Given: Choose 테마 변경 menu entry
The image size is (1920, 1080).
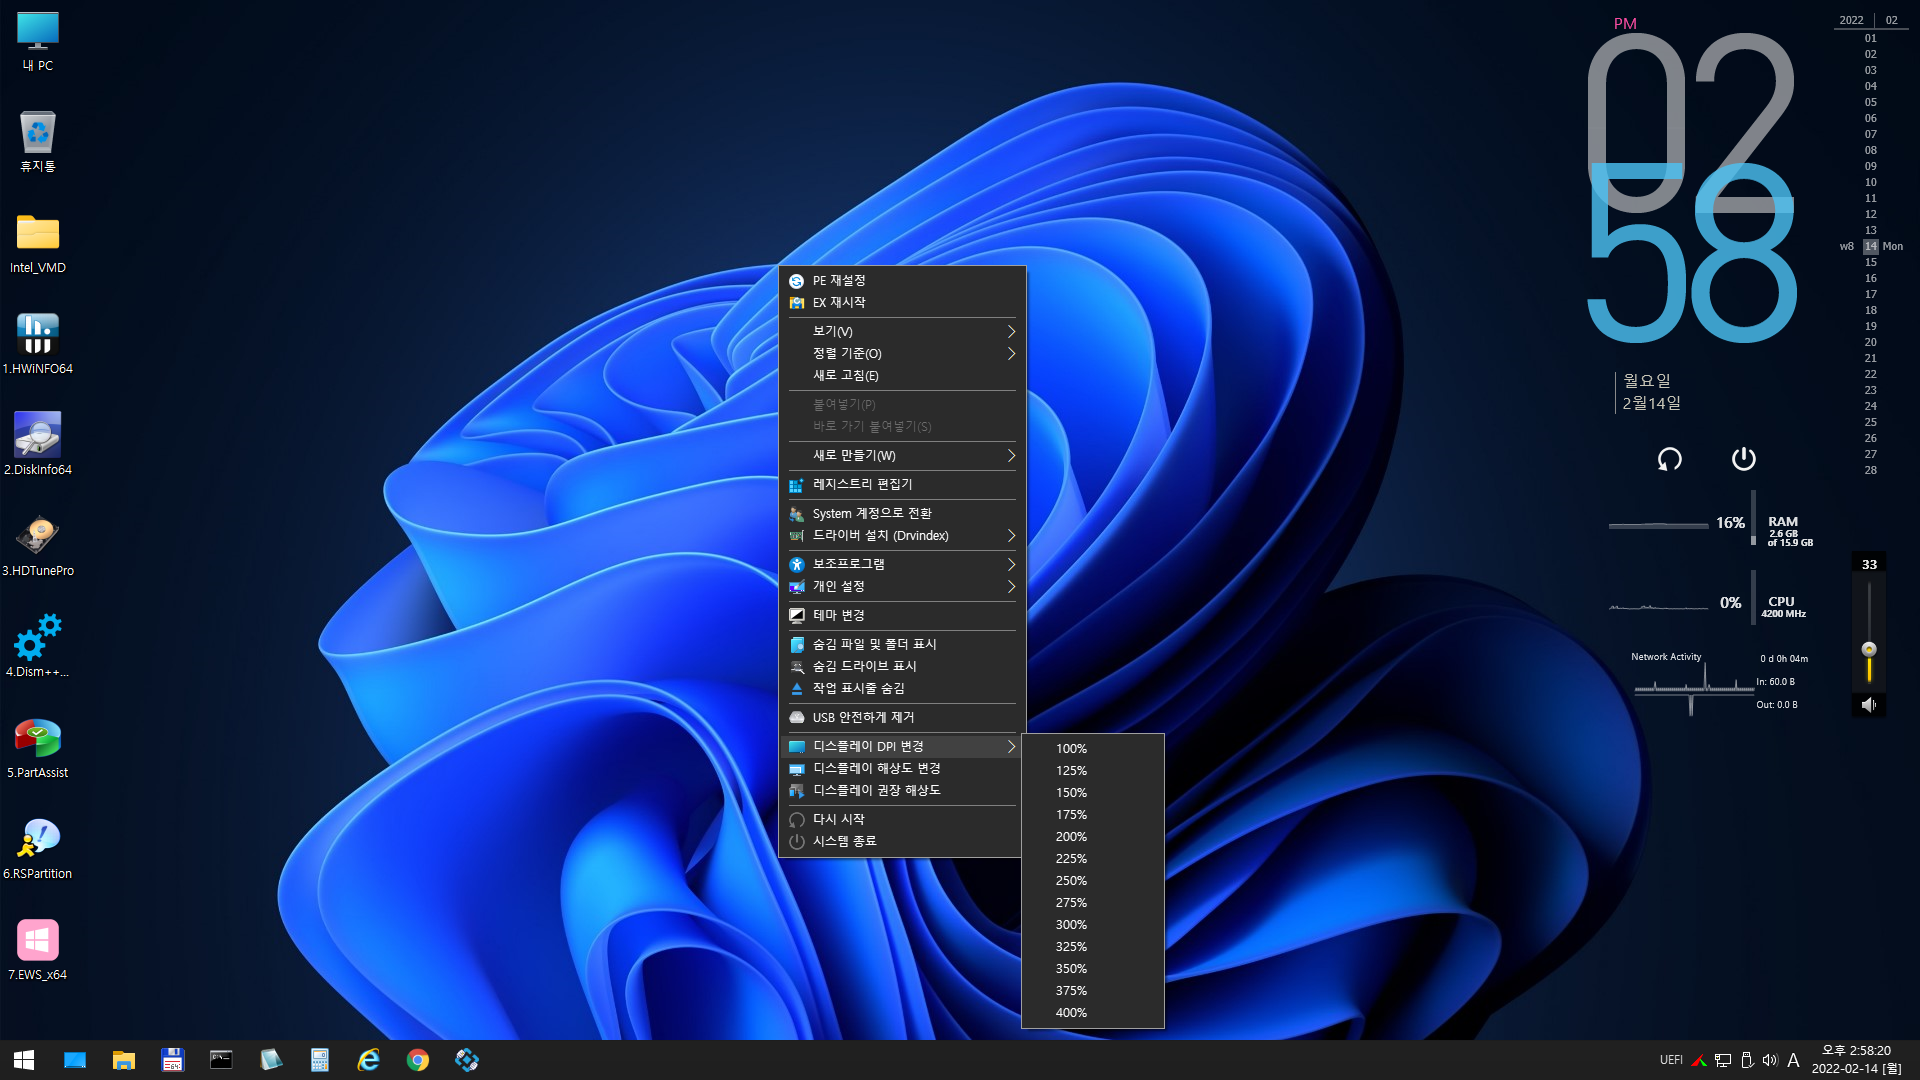Looking at the screenshot, I should click(902, 615).
